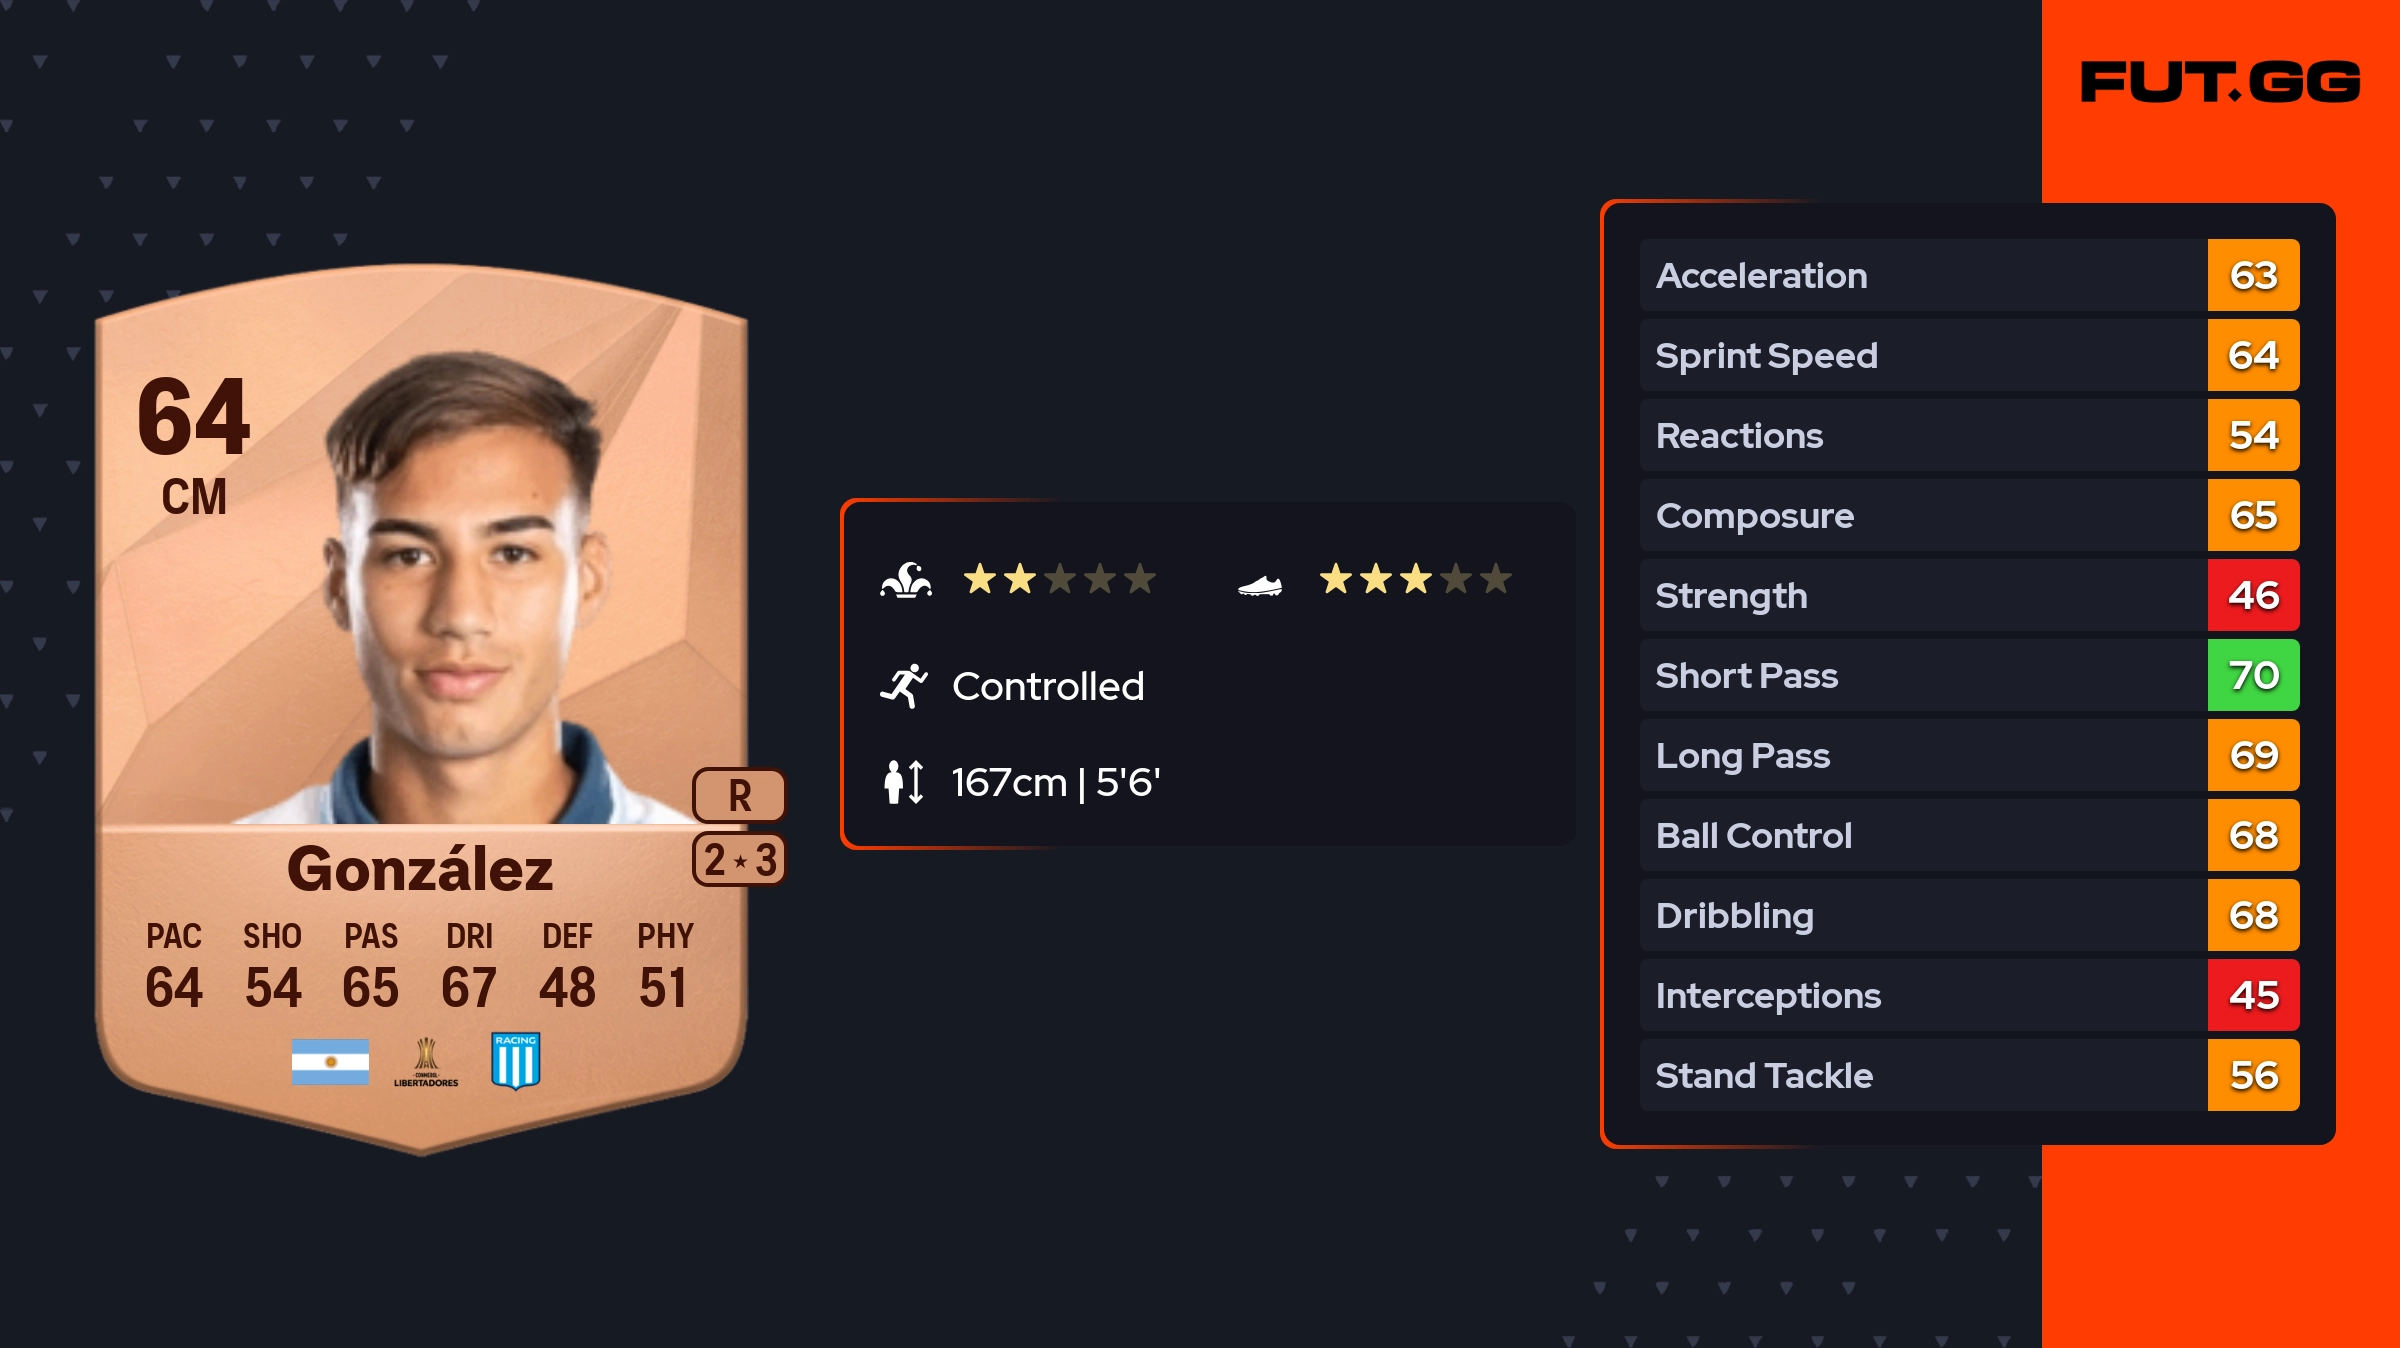The image size is (2400, 1348).
Task: Select the Interceptions stat row
Action: 1969,995
